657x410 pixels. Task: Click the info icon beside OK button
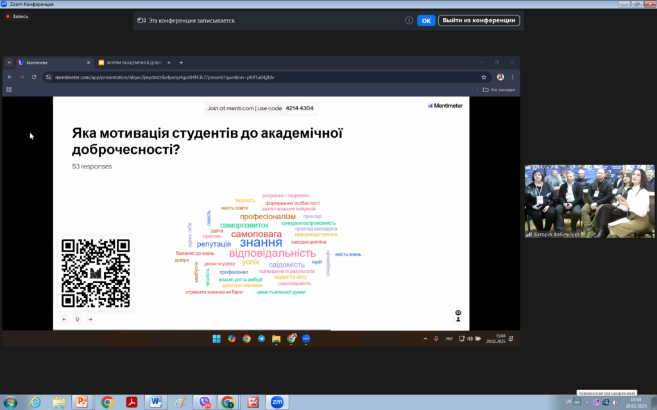pyautogui.click(x=409, y=20)
